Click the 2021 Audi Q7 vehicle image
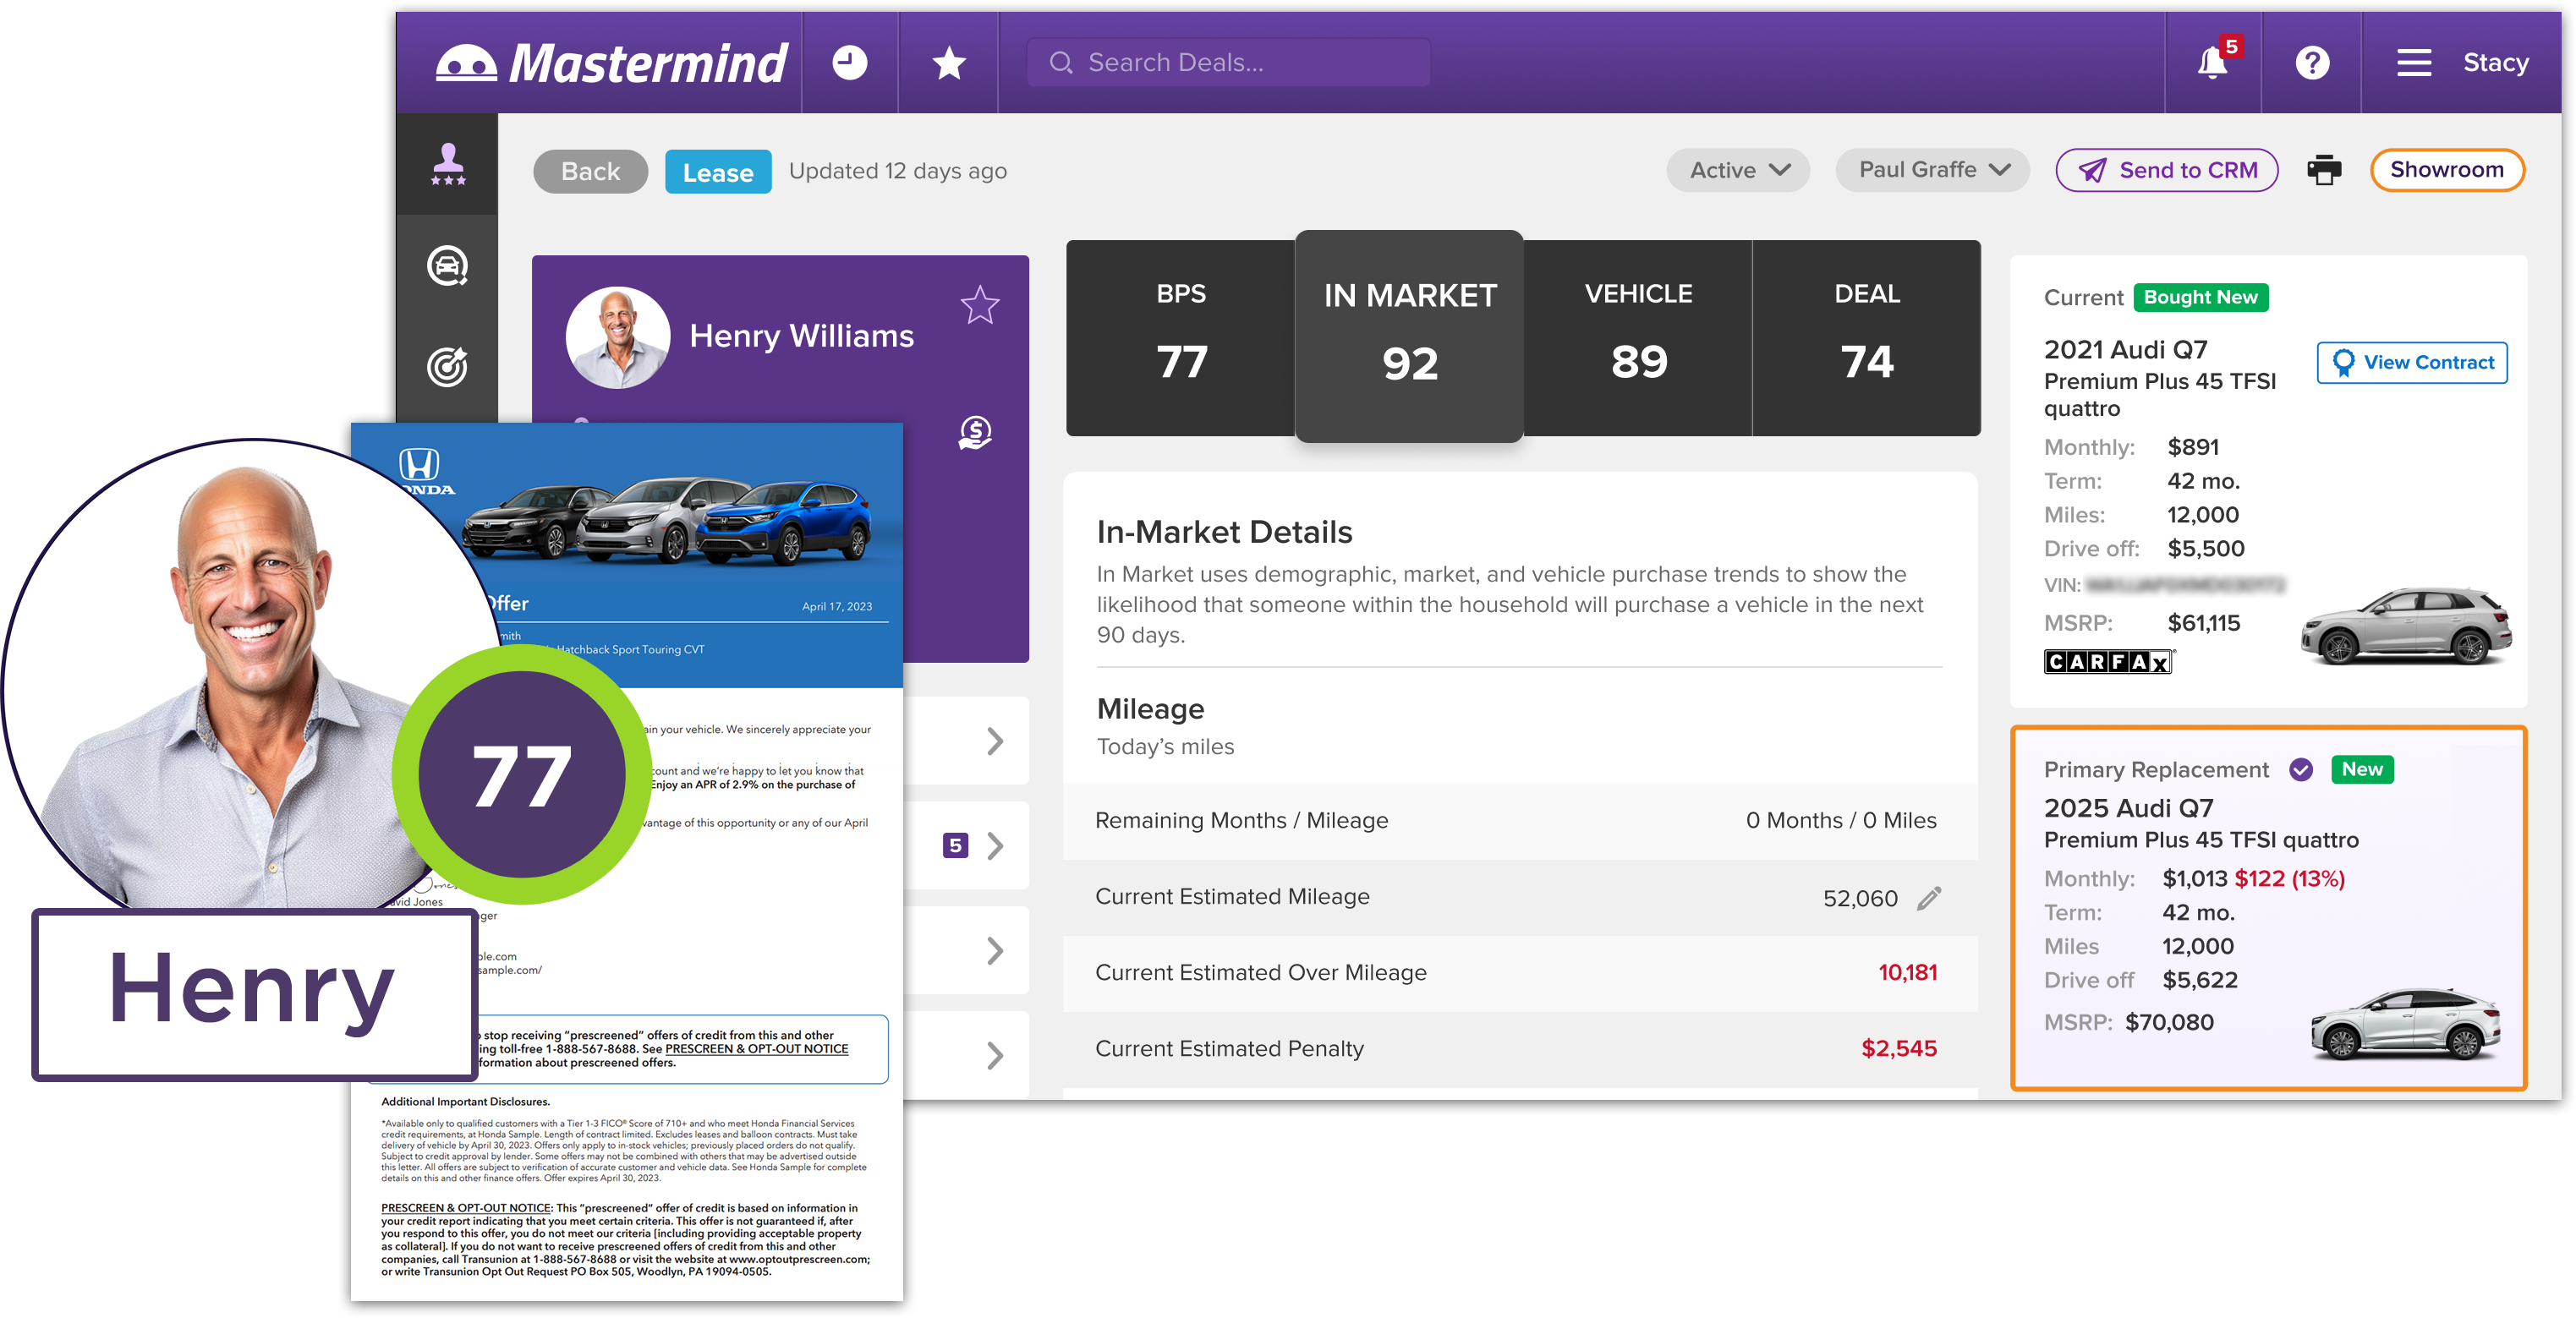Viewport: 2576px width, 1318px height. tap(2407, 627)
